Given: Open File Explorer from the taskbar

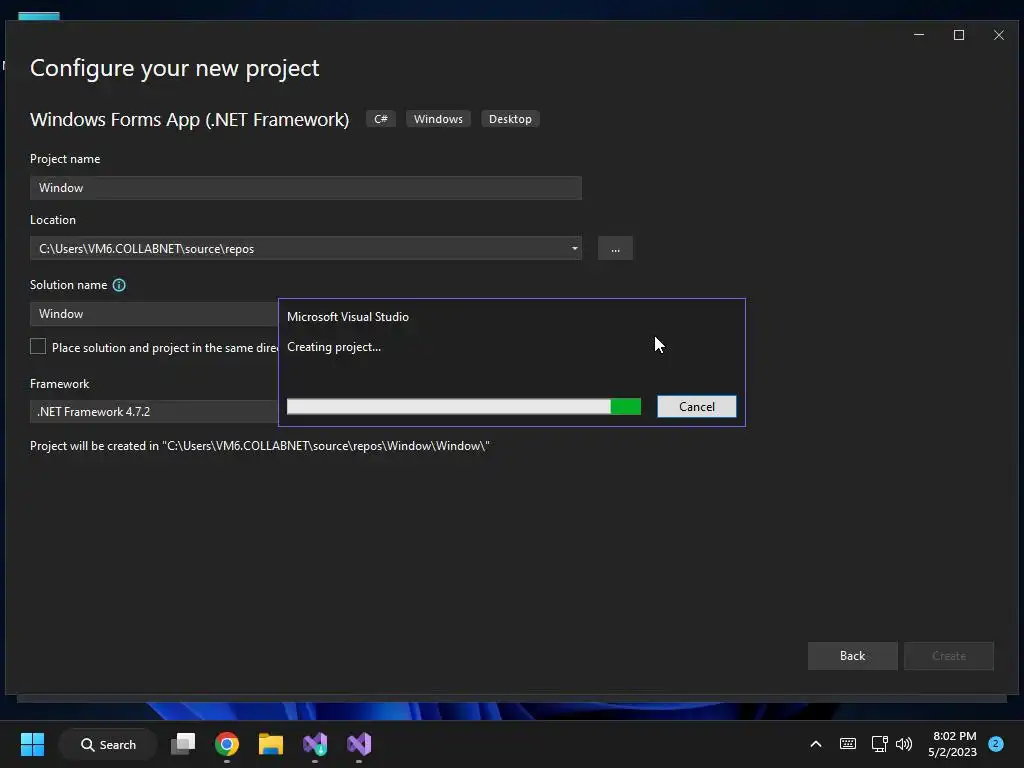Looking at the screenshot, I should click(x=270, y=744).
